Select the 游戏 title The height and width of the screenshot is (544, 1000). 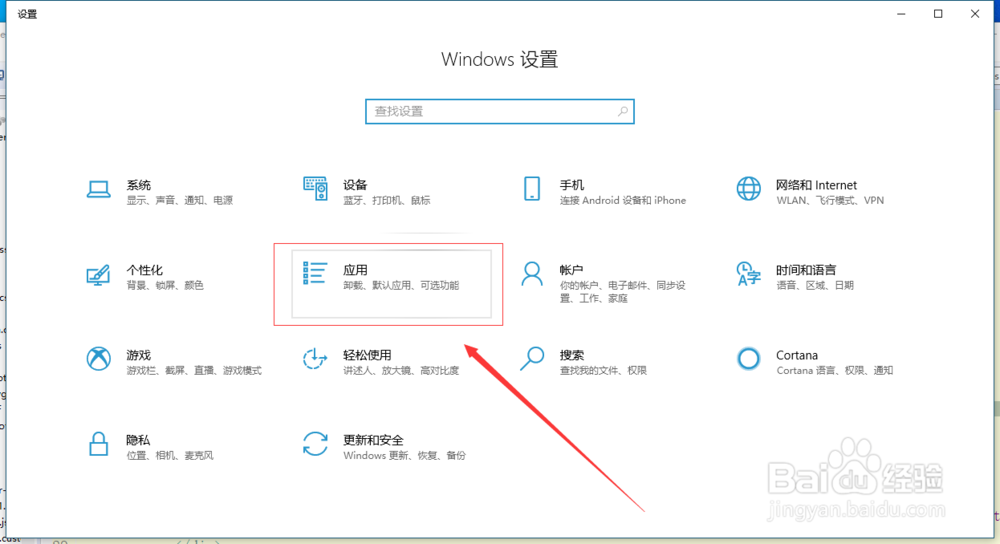138,355
